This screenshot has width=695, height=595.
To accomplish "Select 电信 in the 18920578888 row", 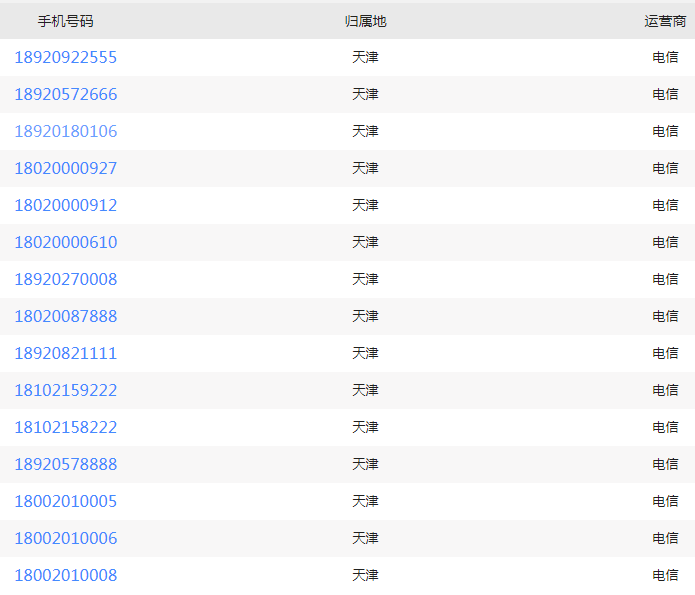I will tap(665, 465).
